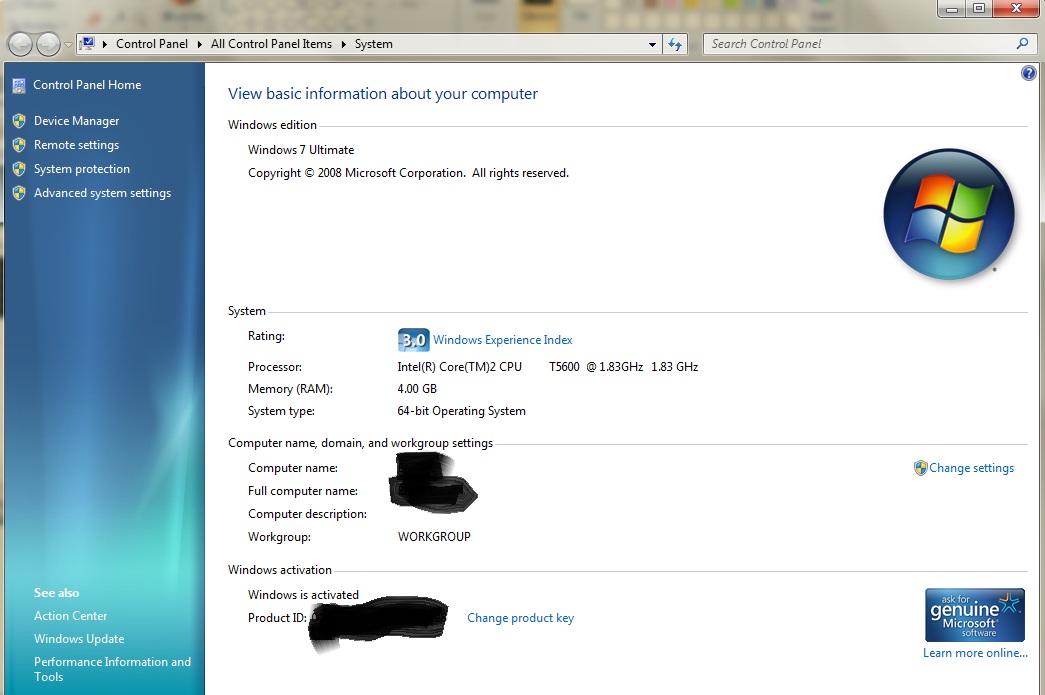Open the Windows Experience Index link
Image resolution: width=1045 pixels, height=695 pixels.
click(x=503, y=340)
